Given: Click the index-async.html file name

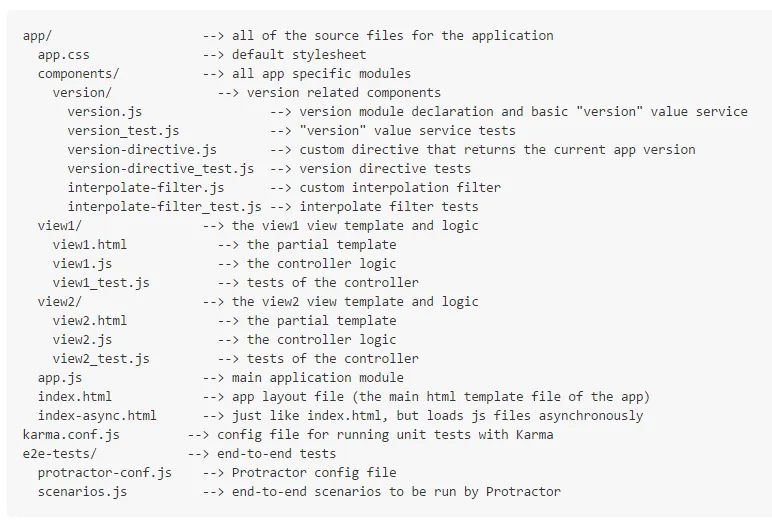Looking at the screenshot, I should [x=98, y=416].
